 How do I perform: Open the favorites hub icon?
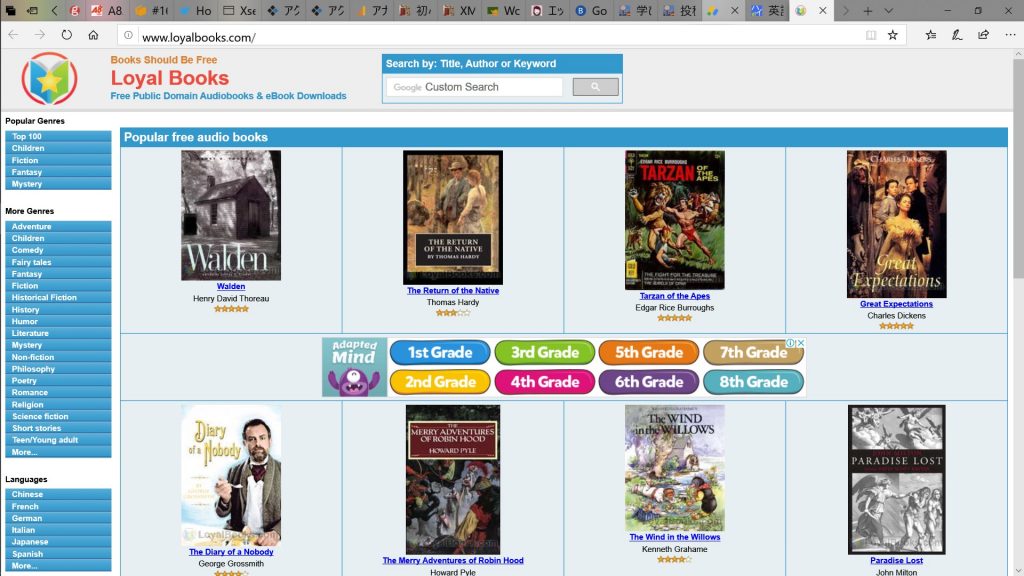click(931, 35)
